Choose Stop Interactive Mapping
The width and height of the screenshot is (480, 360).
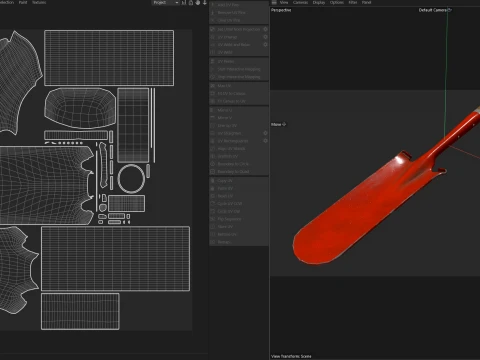(x=239, y=77)
